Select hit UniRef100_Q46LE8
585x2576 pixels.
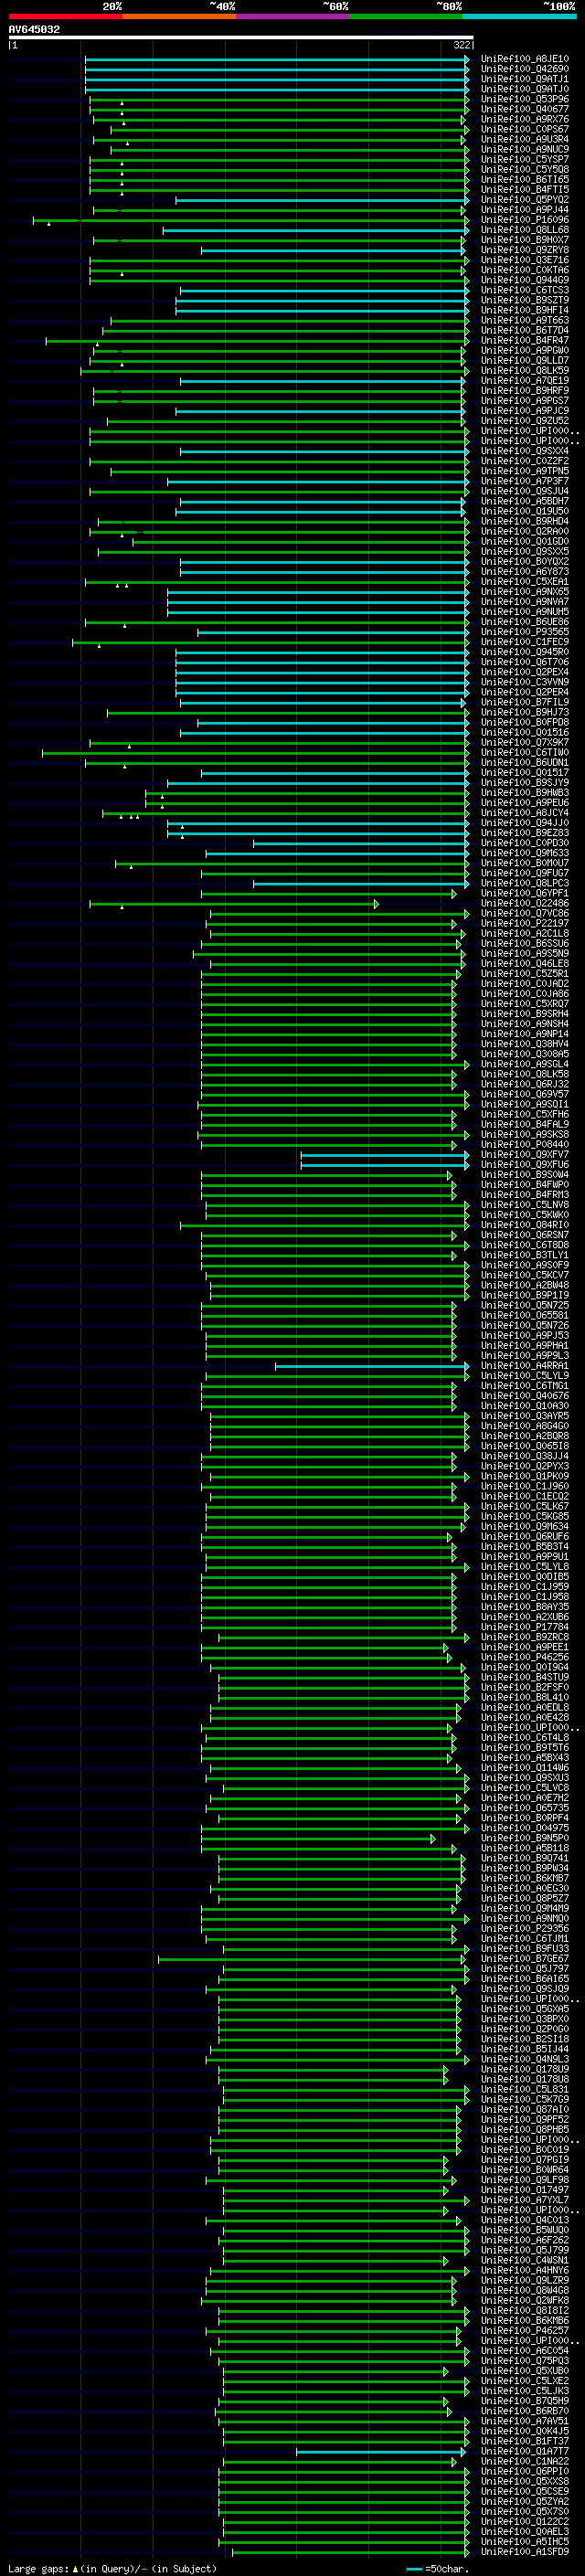coord(525,963)
